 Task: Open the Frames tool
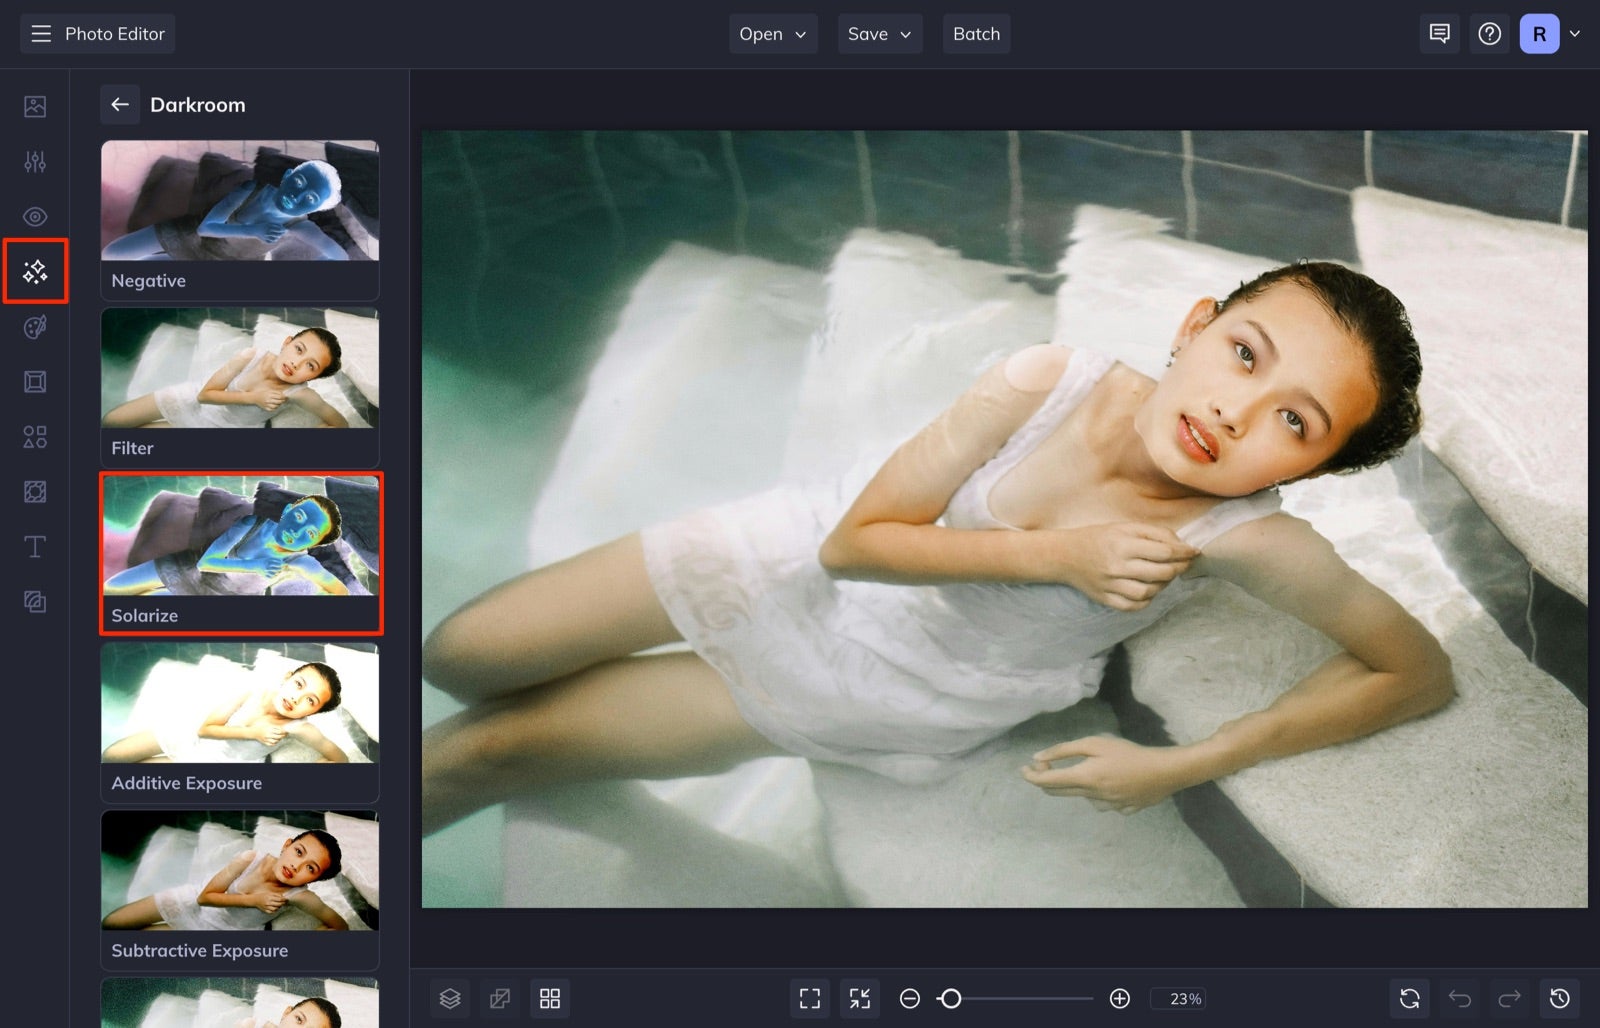click(x=35, y=381)
